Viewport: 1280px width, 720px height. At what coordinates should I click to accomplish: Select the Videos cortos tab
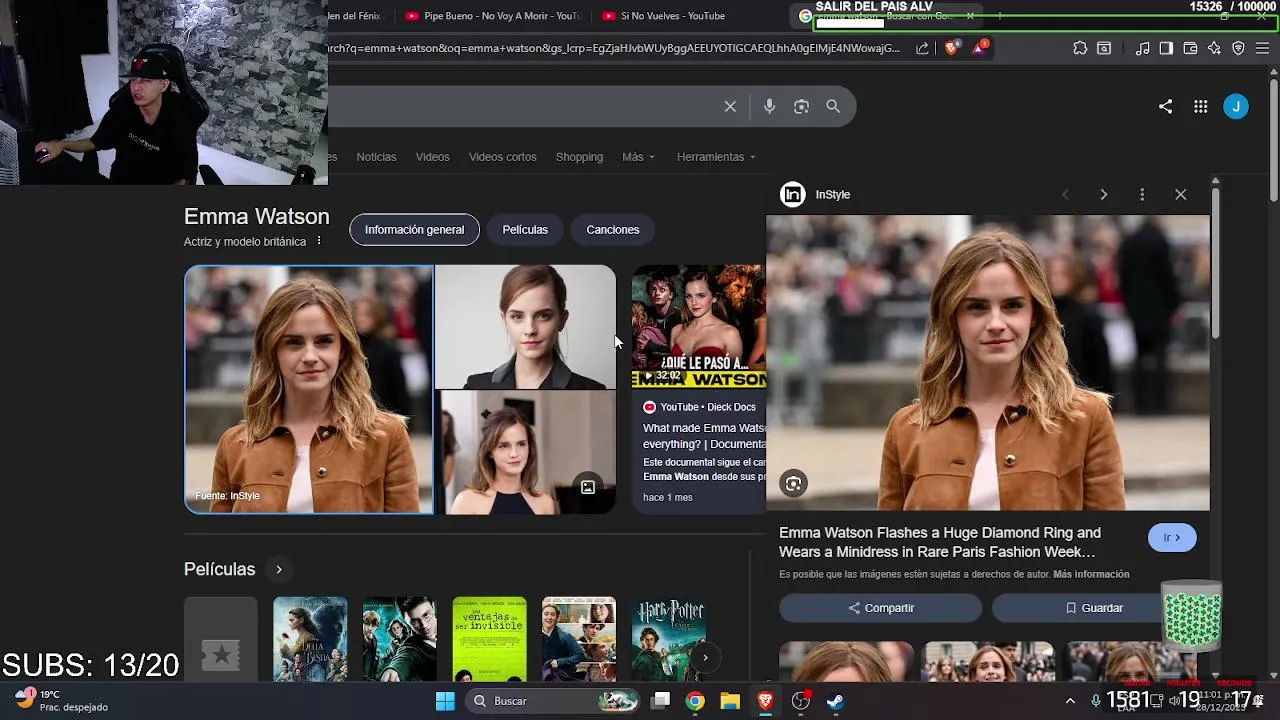pos(503,157)
